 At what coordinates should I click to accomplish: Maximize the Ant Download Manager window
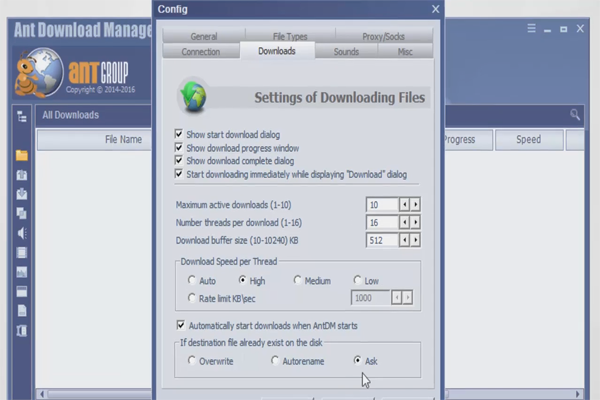(x=564, y=29)
